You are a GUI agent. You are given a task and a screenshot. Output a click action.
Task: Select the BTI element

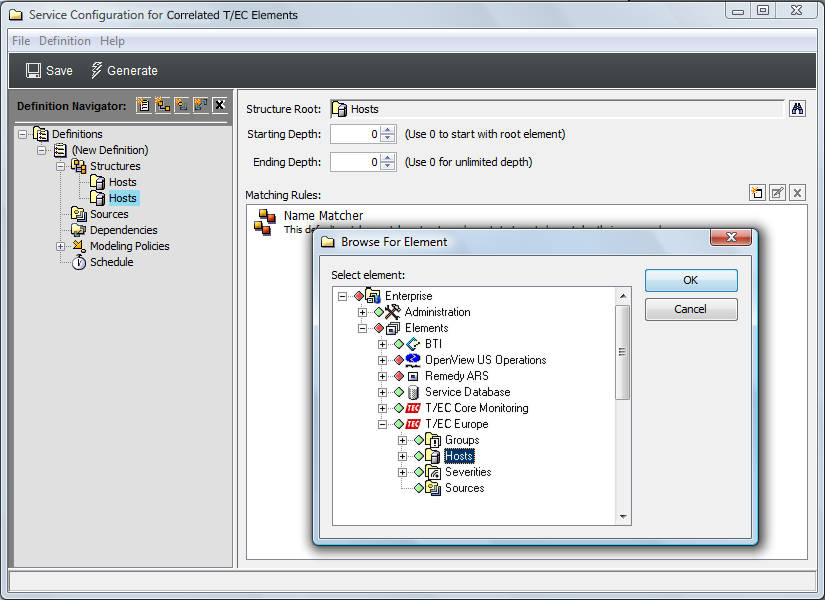click(434, 344)
